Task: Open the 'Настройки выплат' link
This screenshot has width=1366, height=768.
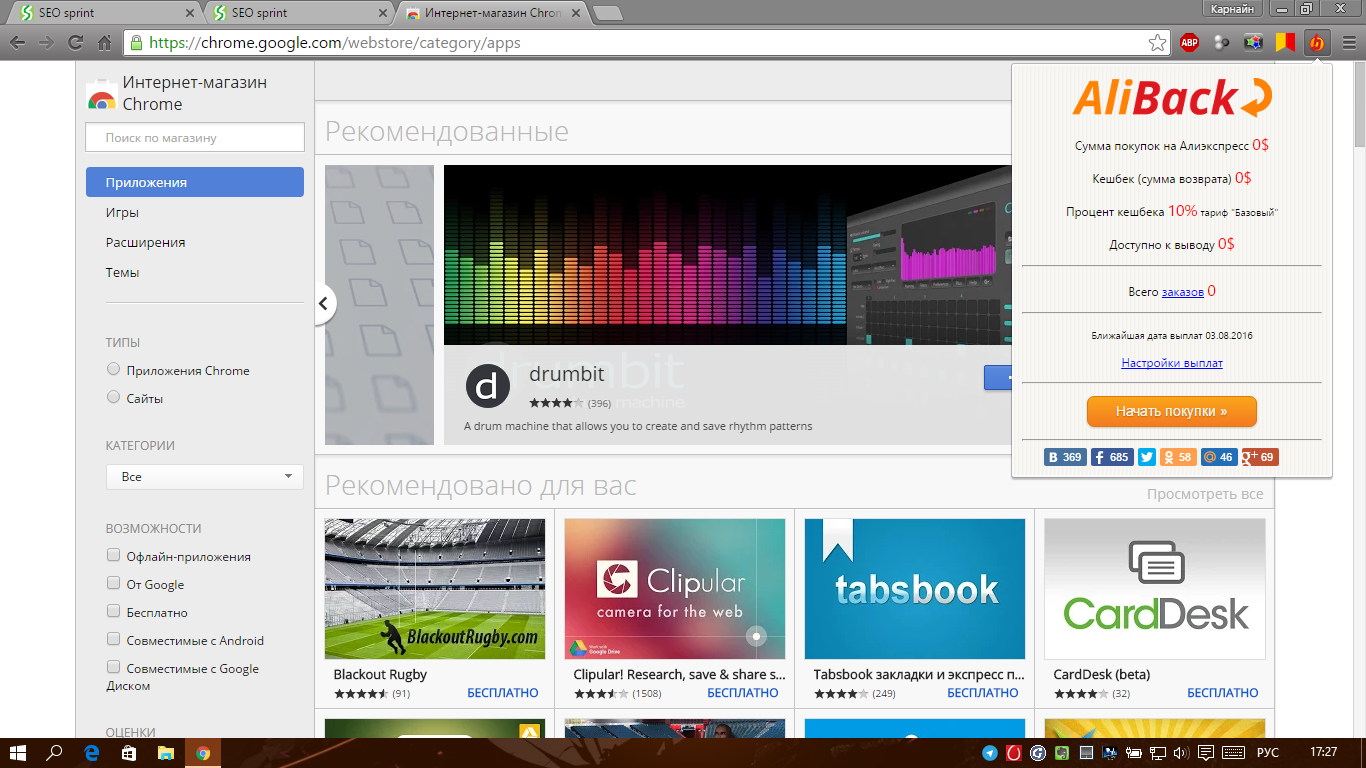Action: point(1172,363)
